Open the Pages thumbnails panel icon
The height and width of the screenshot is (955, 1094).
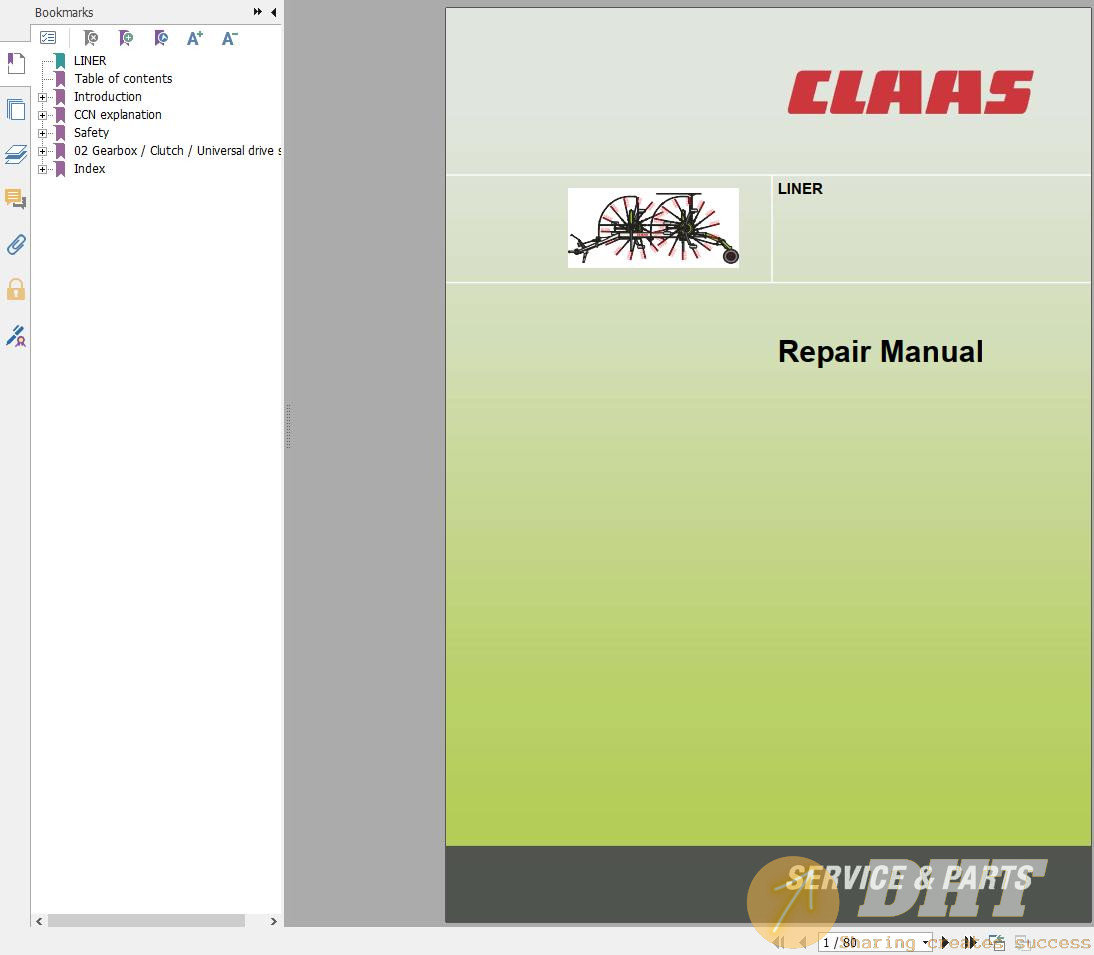(15, 110)
